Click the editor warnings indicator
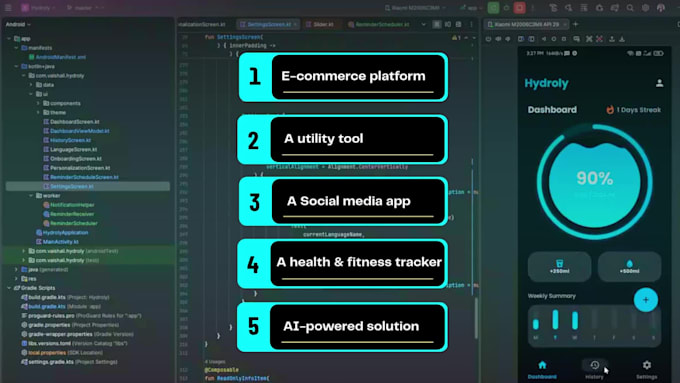This screenshot has height=383, width=680. click(457, 38)
